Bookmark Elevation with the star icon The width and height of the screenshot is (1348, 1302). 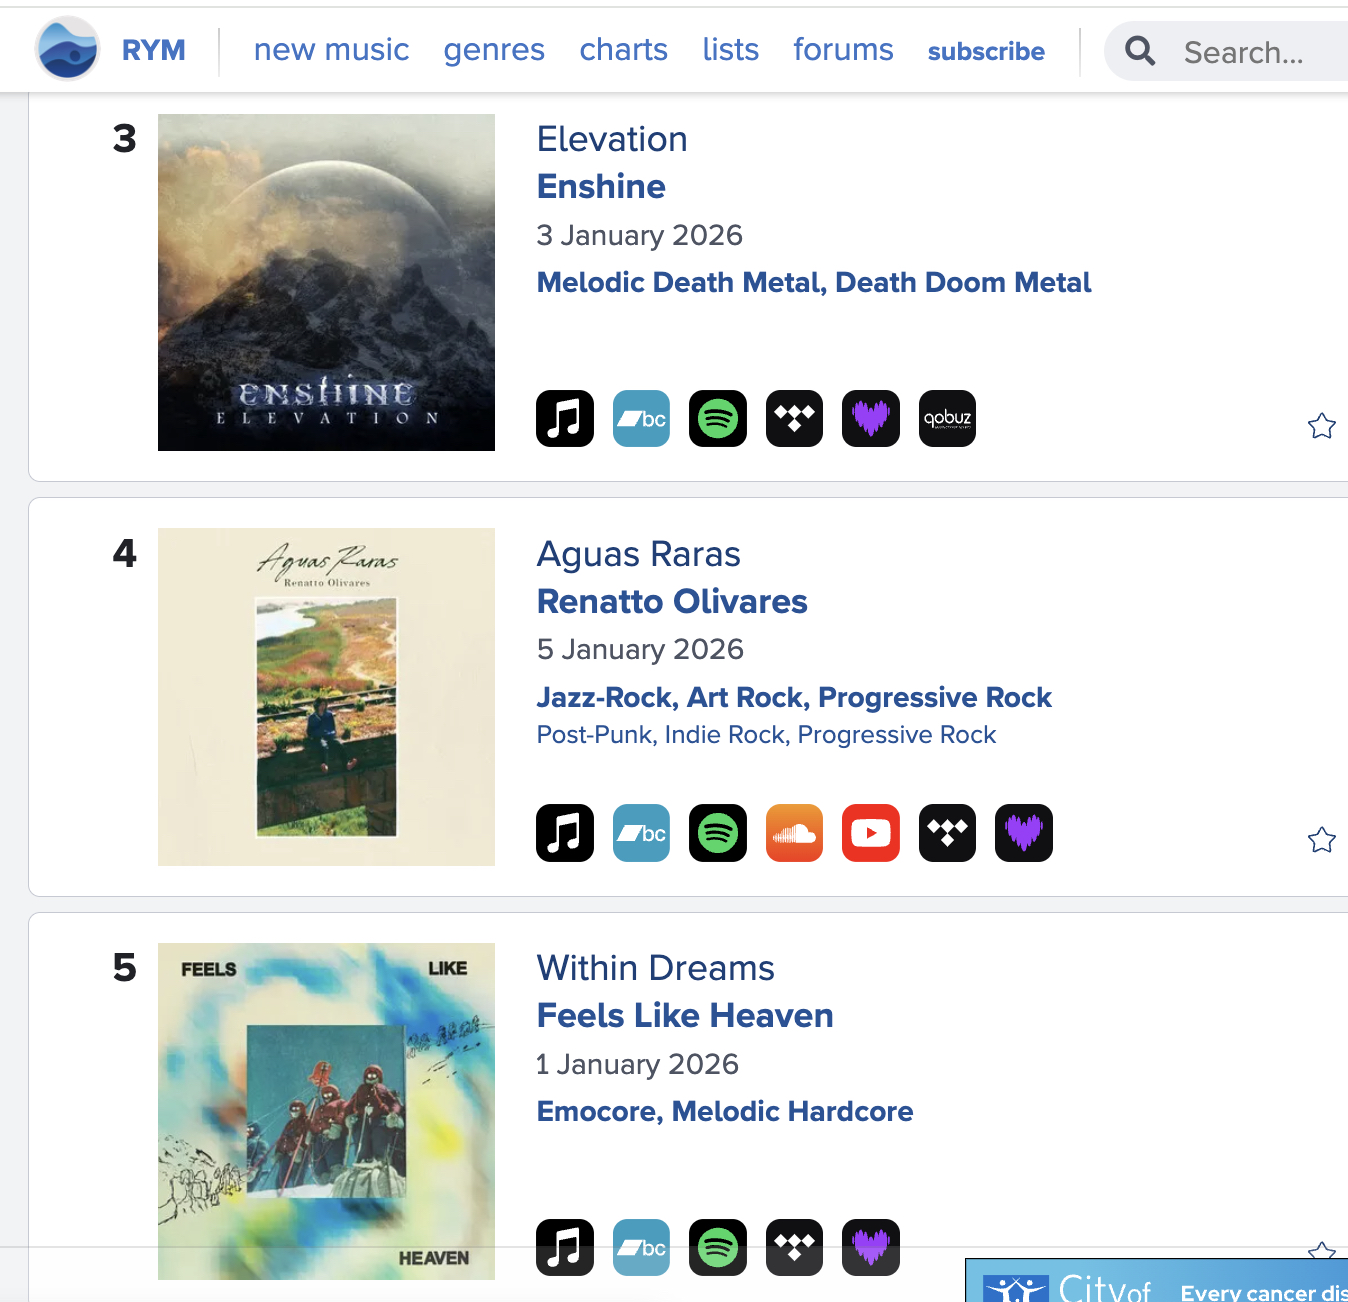coord(1321,426)
